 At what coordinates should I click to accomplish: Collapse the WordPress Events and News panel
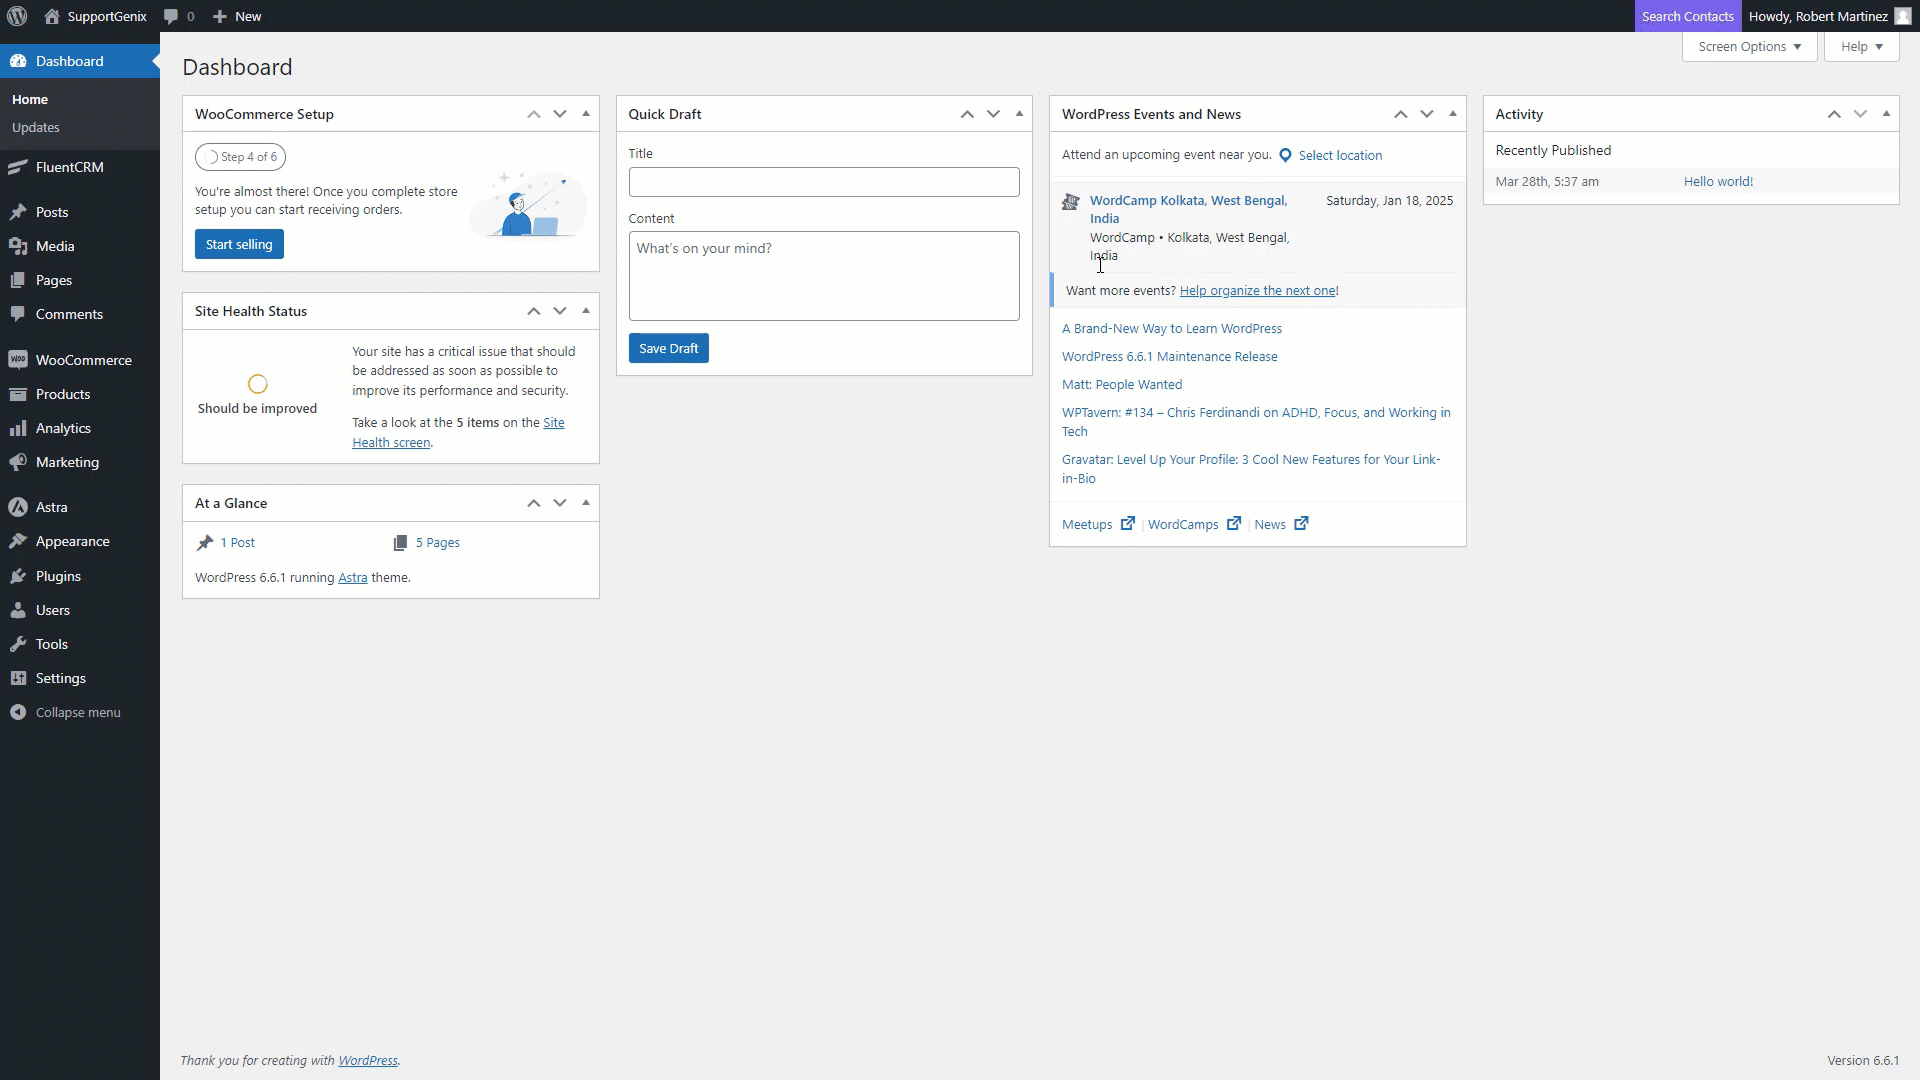tap(1453, 114)
